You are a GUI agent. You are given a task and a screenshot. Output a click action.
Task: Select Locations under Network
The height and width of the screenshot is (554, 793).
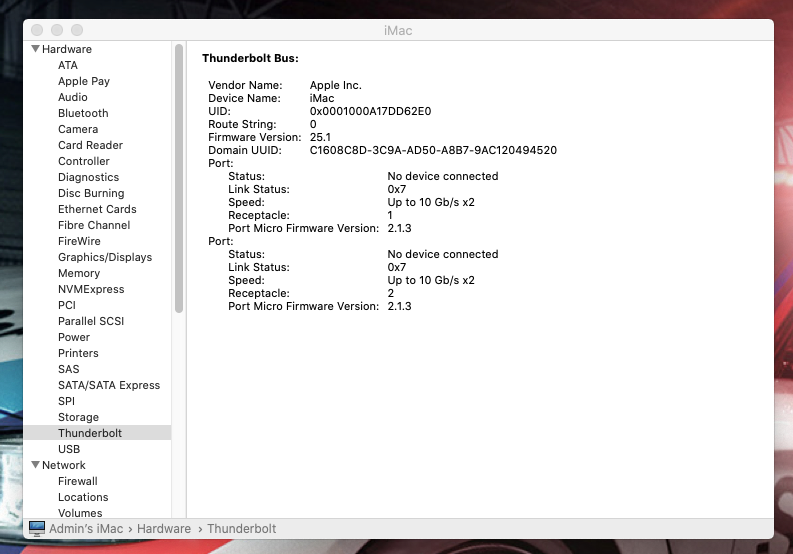click(x=83, y=497)
